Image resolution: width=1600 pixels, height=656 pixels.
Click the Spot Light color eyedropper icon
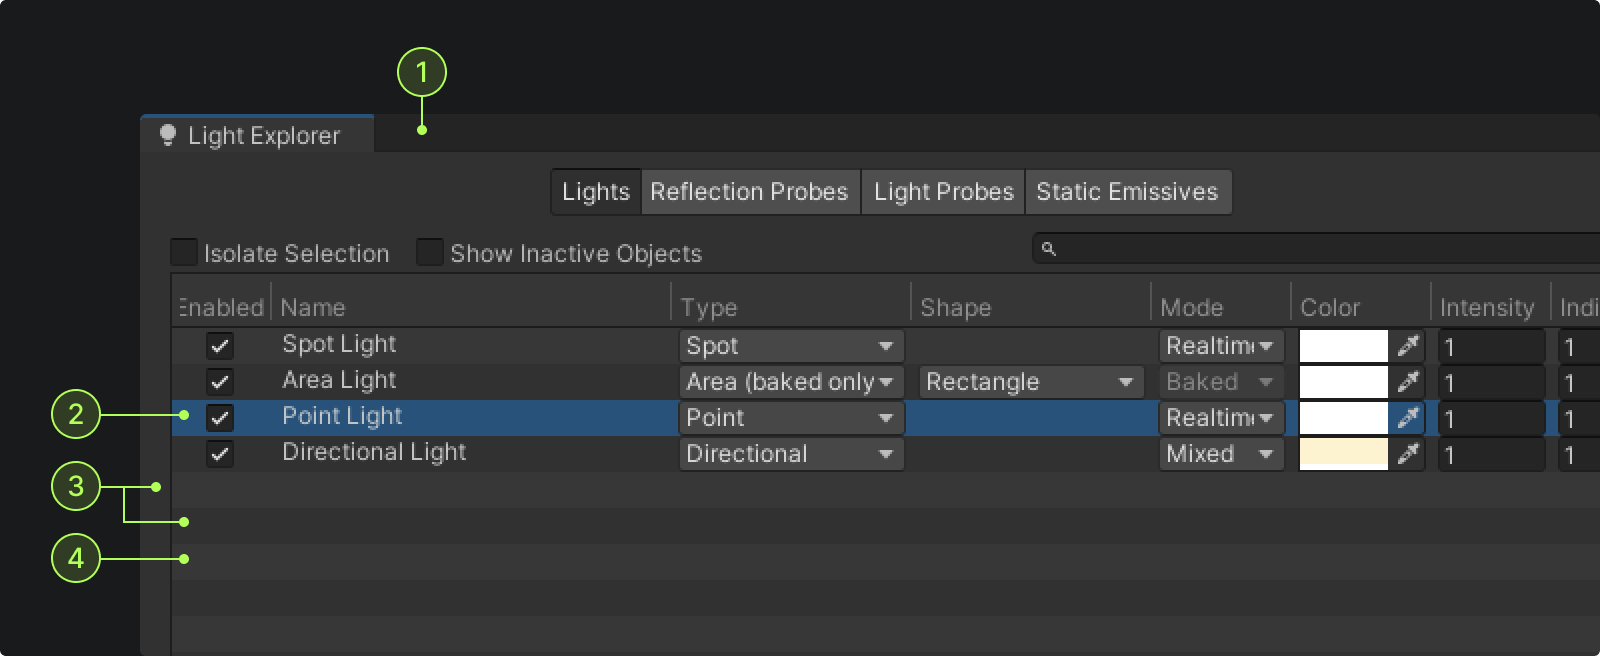(x=1408, y=346)
